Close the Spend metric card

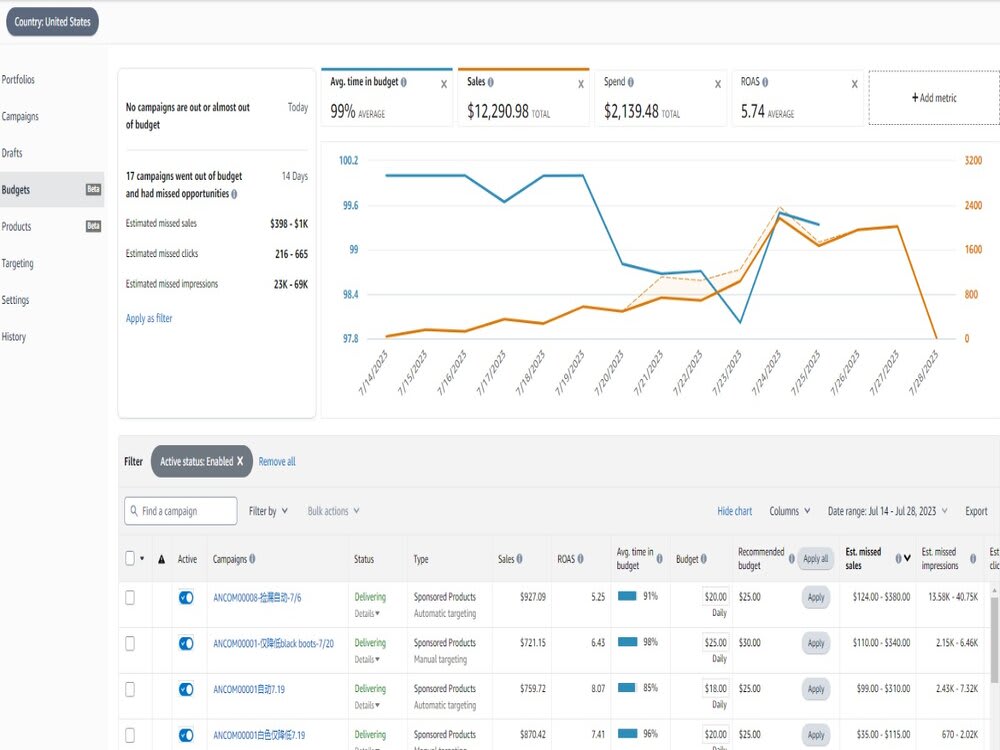click(x=717, y=84)
